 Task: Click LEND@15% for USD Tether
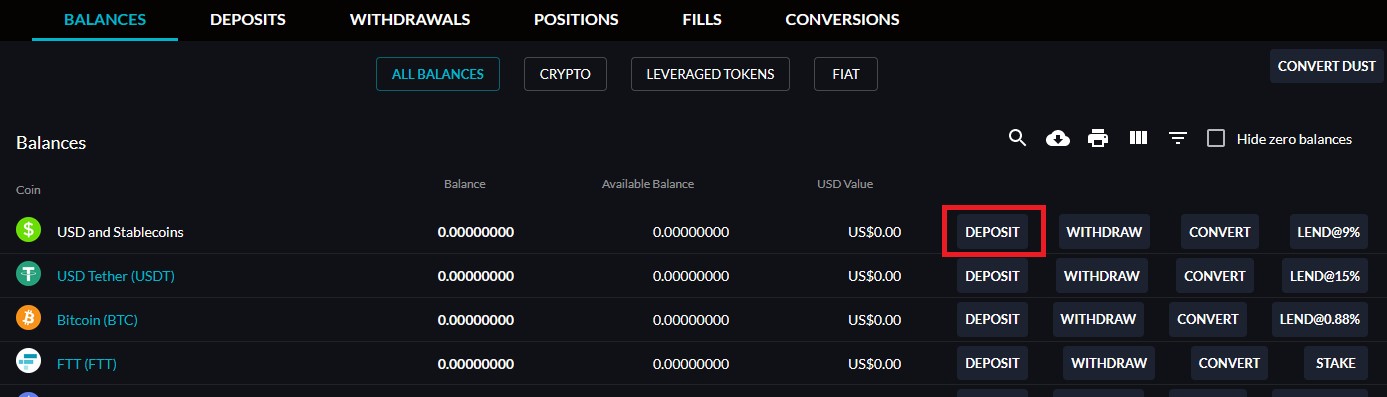click(1325, 275)
